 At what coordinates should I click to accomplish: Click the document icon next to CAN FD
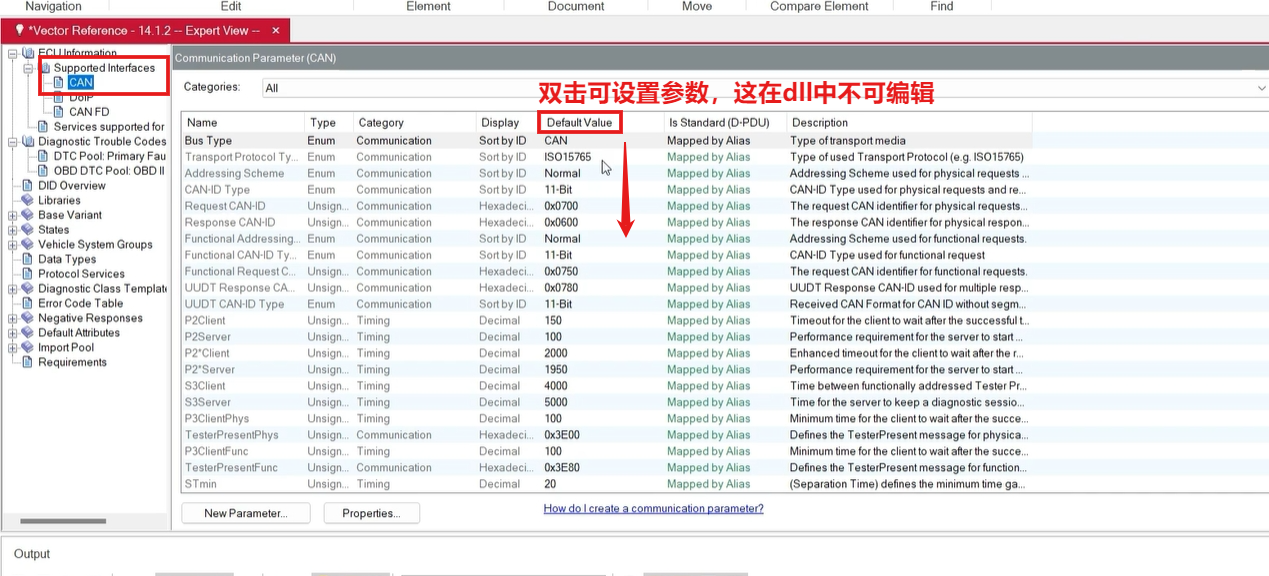(x=59, y=112)
